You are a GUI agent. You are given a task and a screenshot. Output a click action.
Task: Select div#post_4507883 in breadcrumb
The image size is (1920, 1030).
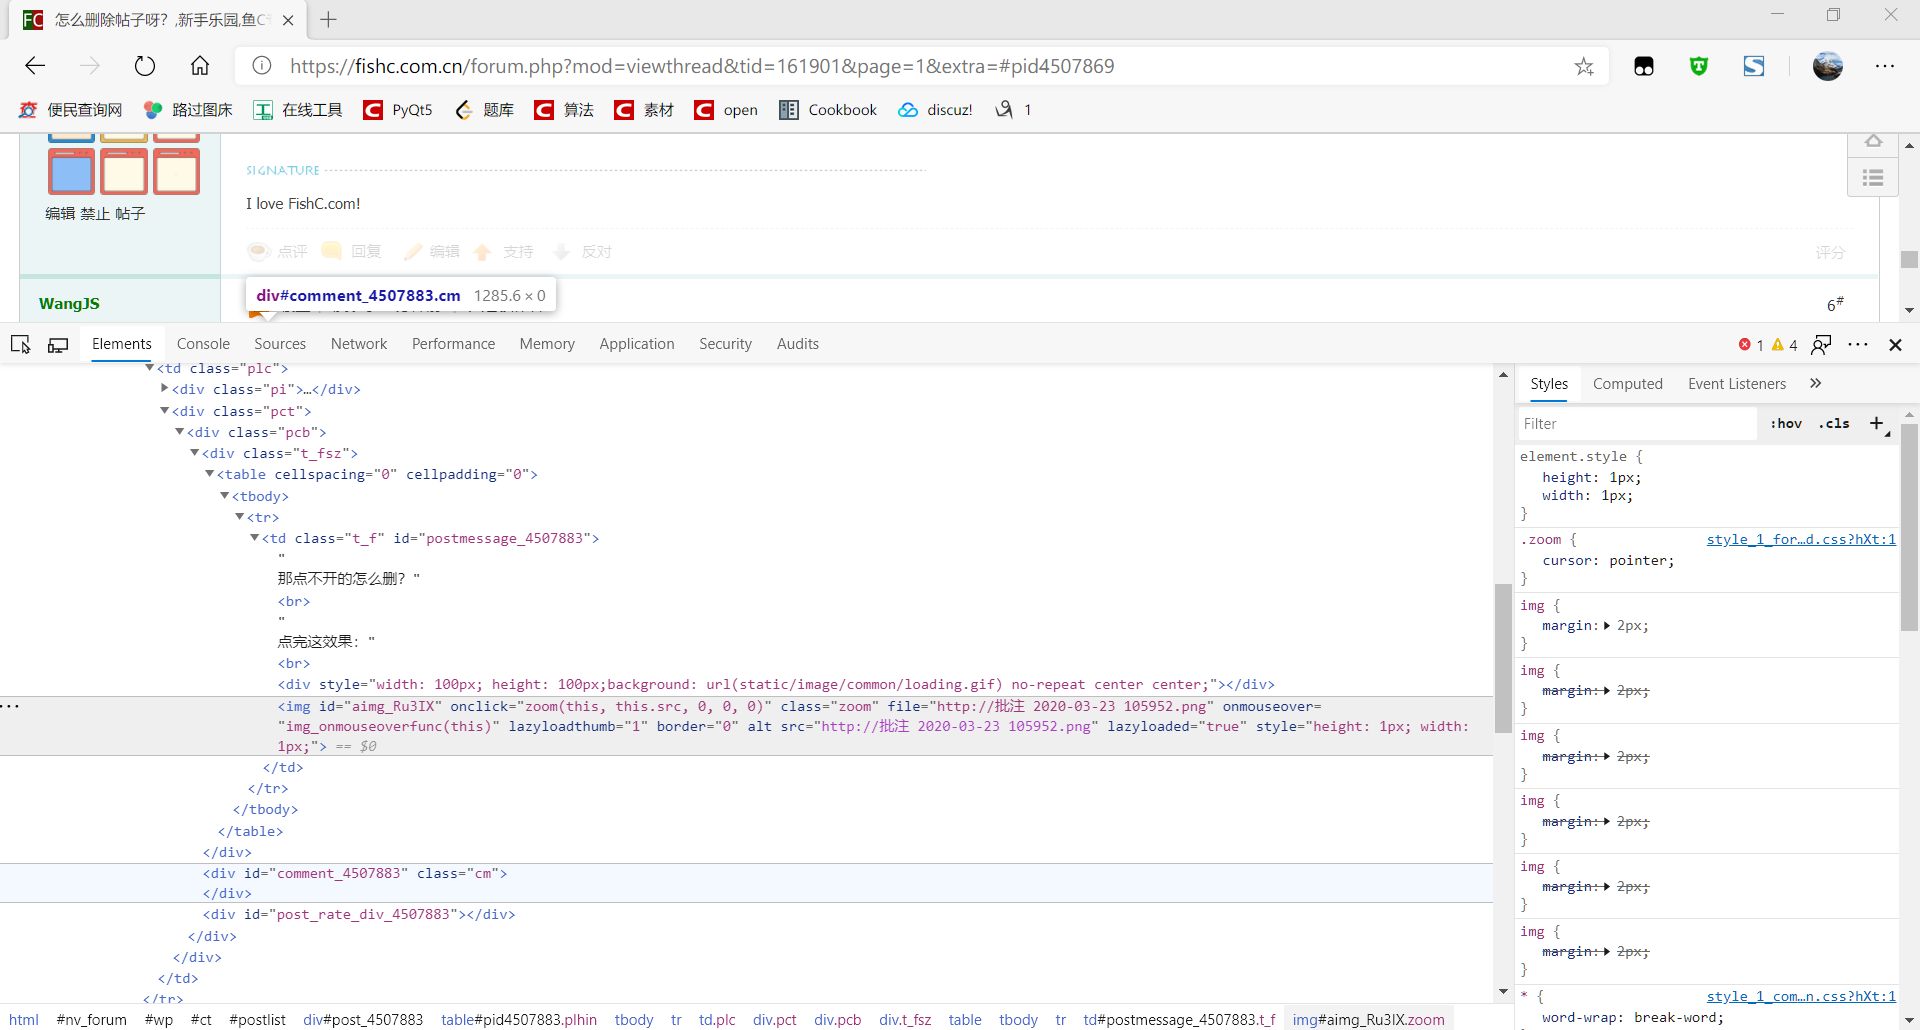coord(363,1020)
